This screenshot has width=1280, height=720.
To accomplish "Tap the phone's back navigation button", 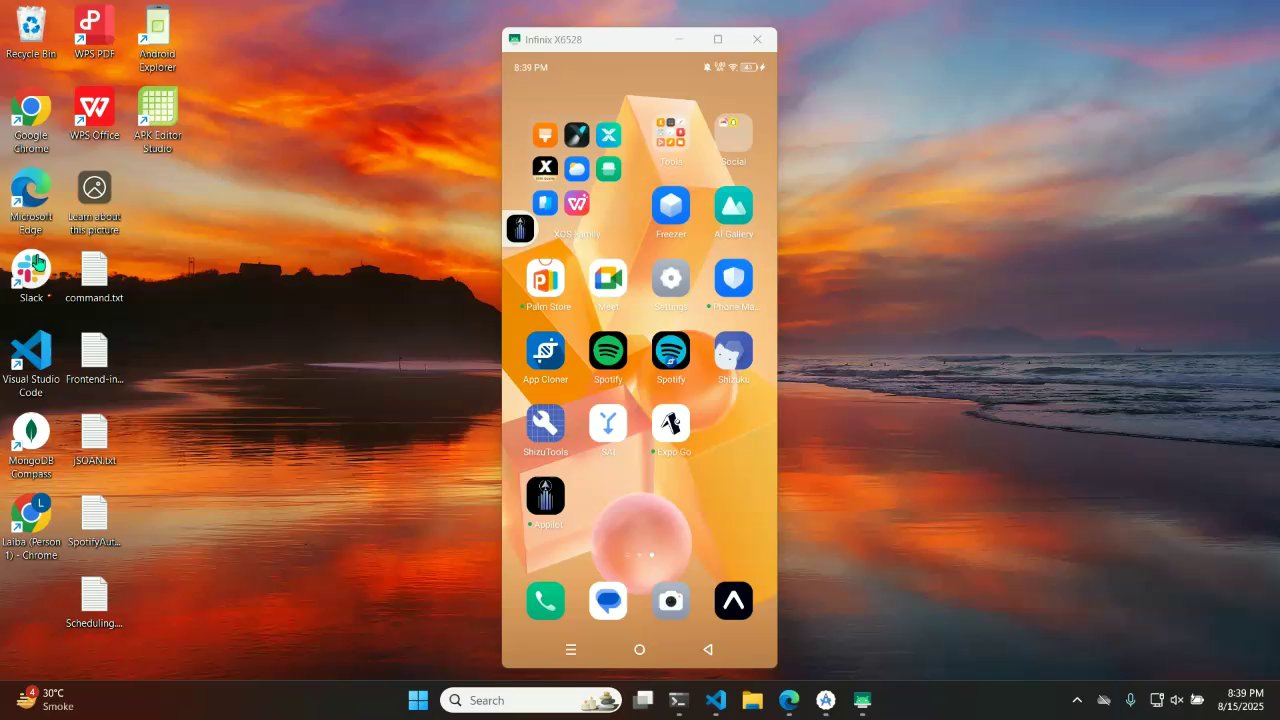I will (708, 649).
